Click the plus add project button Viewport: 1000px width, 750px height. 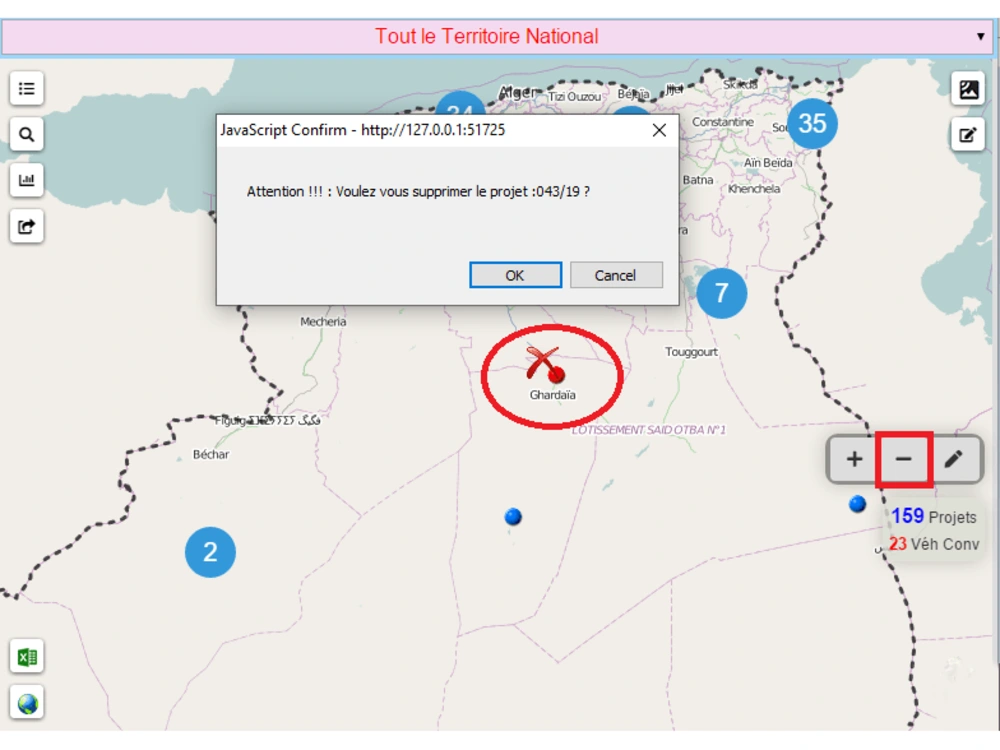854,459
